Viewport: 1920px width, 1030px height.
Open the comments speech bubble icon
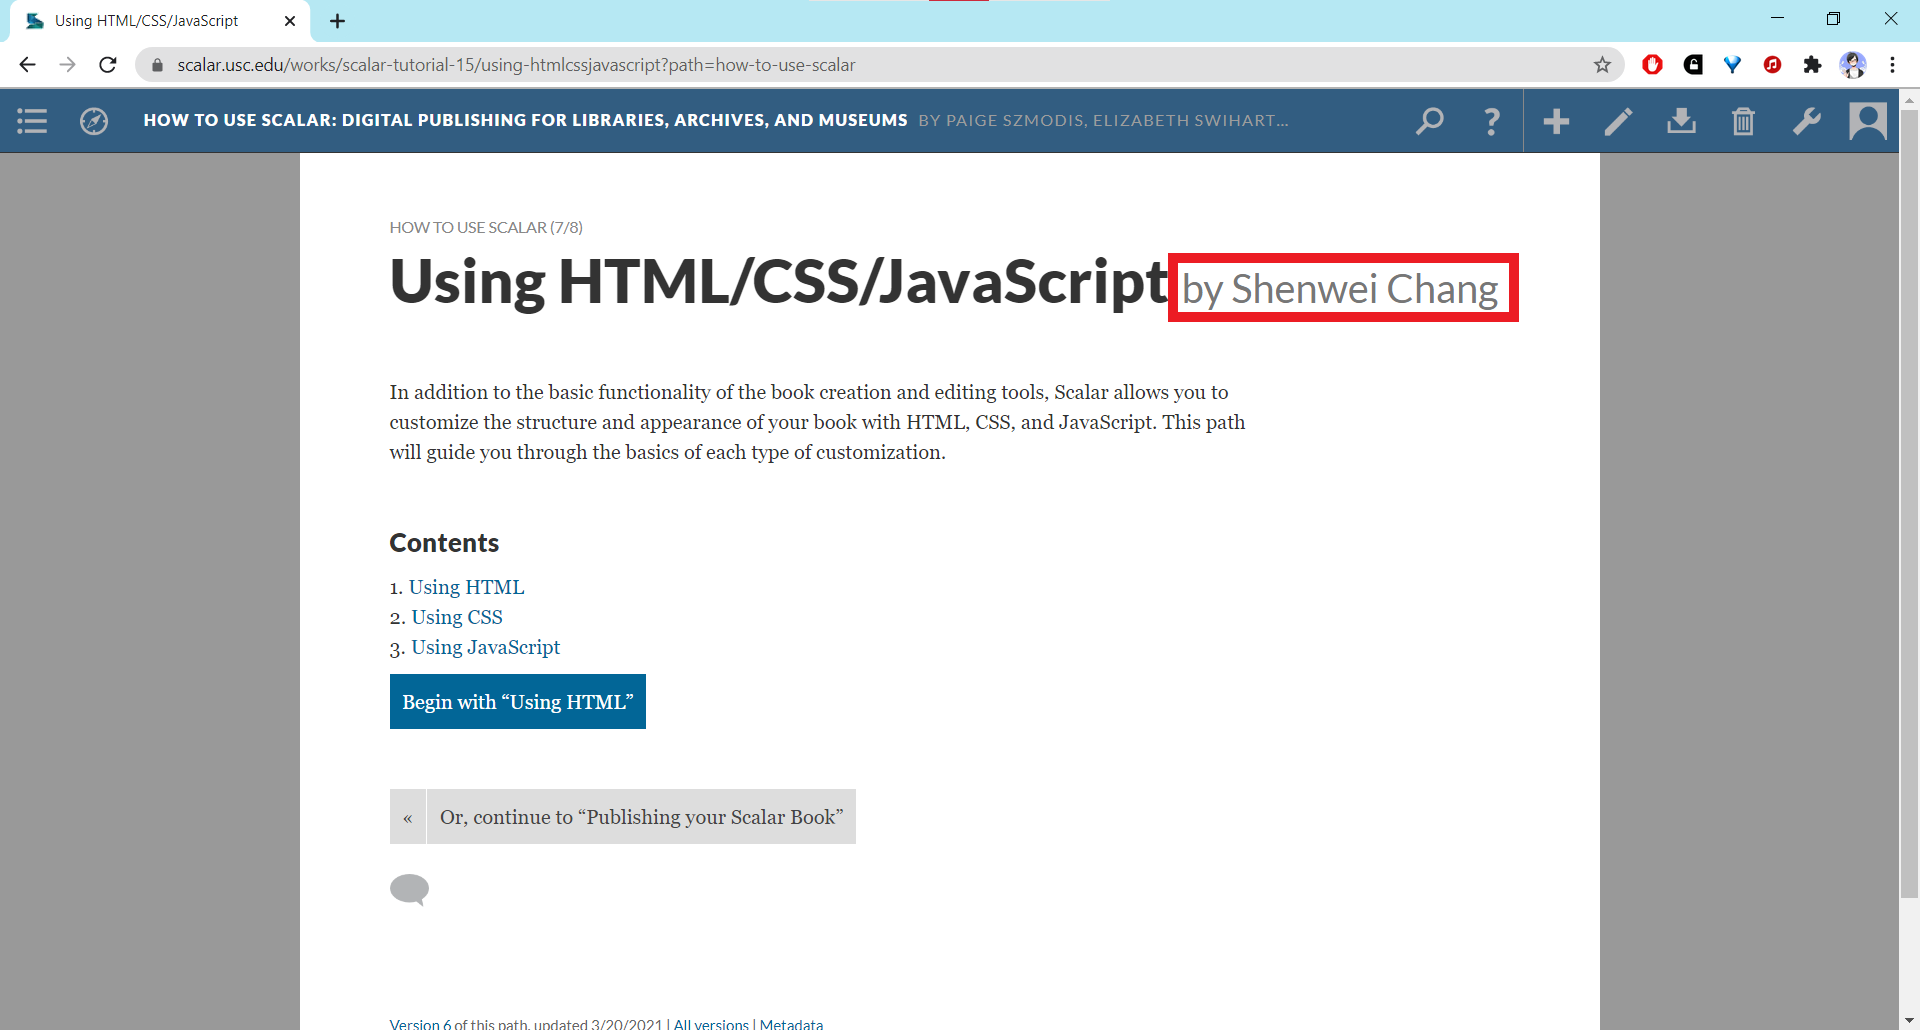409,888
